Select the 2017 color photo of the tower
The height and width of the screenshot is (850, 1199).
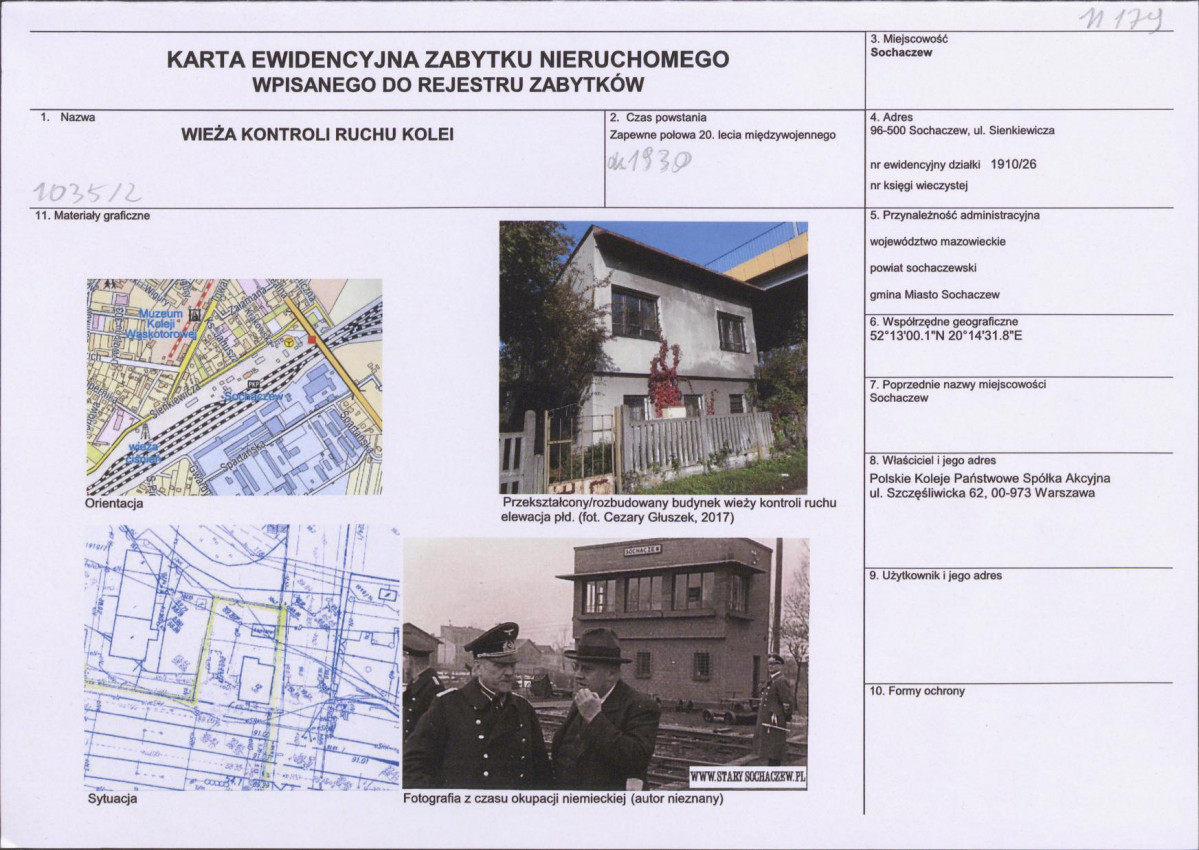653,357
